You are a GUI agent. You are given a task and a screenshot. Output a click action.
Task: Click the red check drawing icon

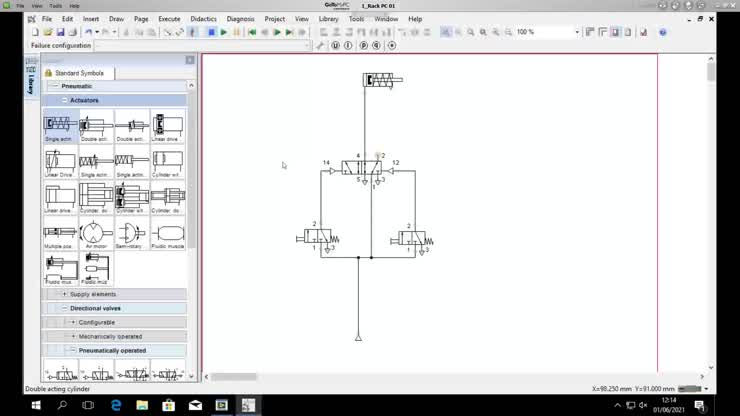644,32
